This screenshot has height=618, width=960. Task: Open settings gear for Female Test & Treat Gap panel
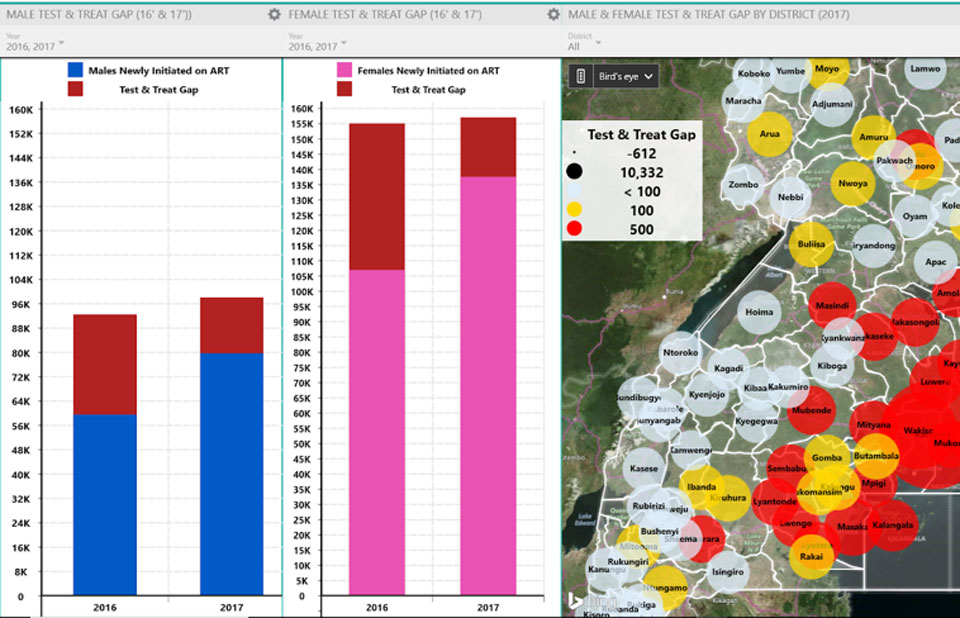pos(553,14)
